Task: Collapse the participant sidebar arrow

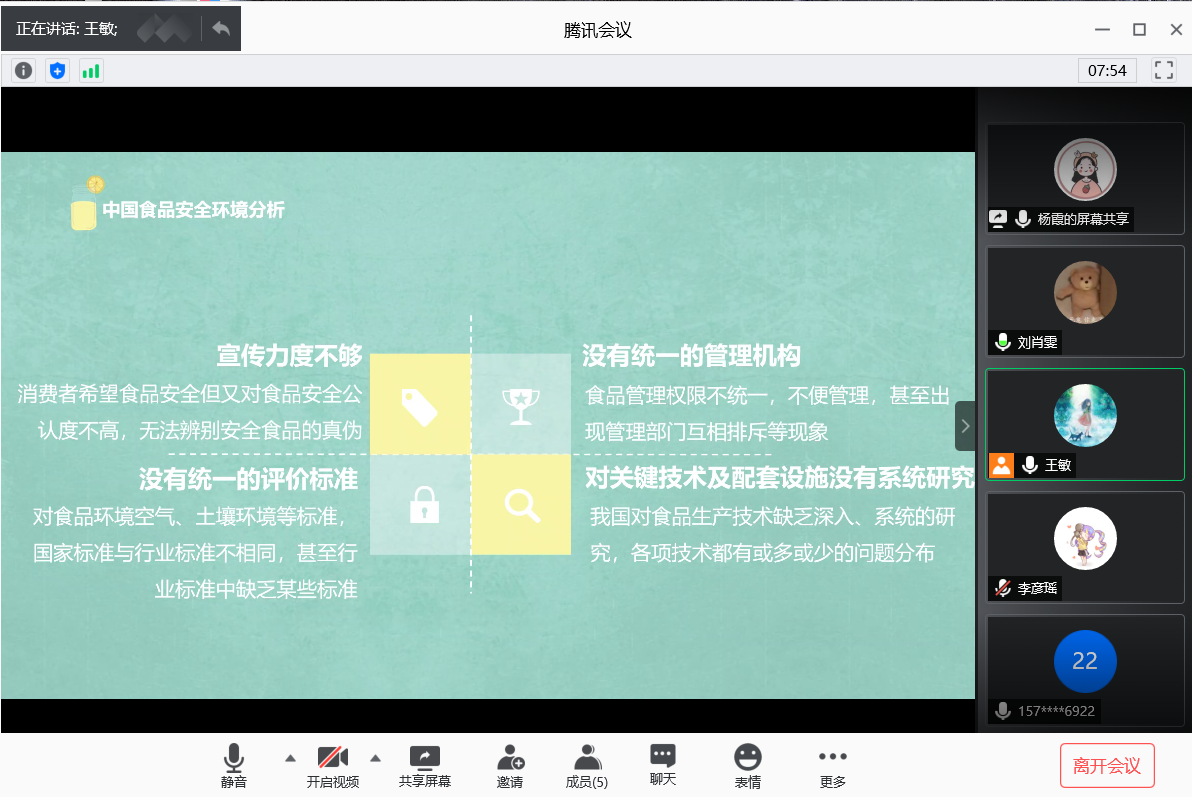Action: (x=965, y=425)
